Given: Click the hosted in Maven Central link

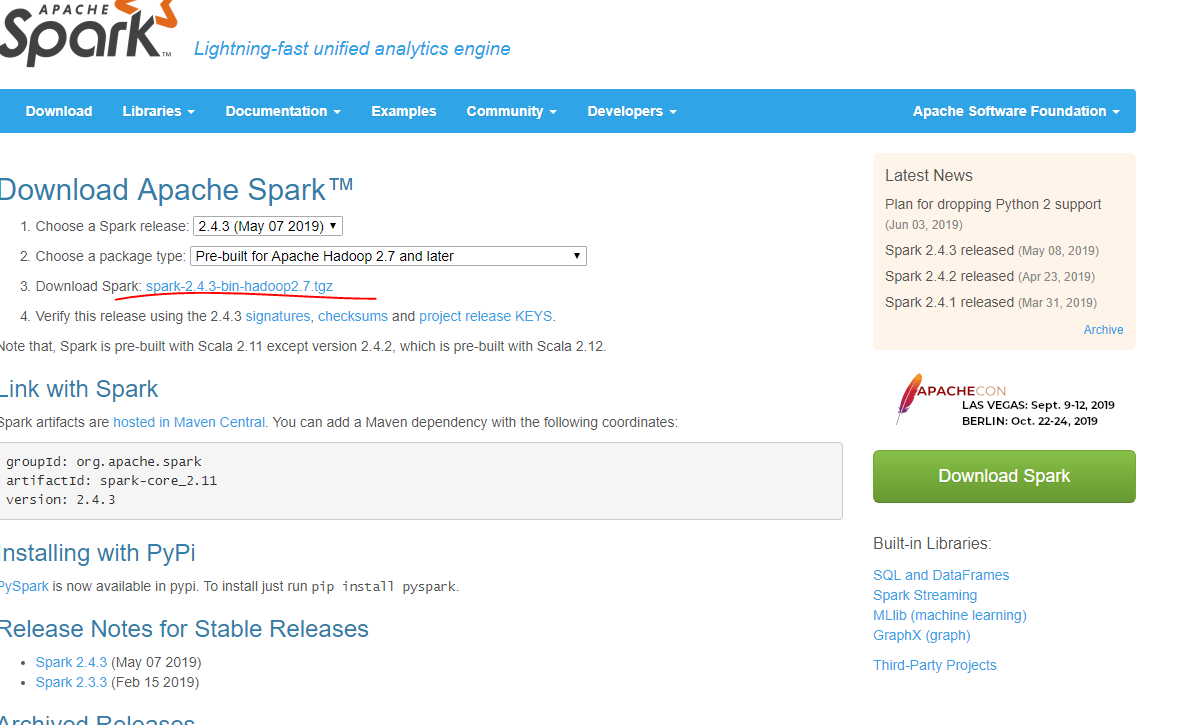Looking at the screenshot, I should click(188, 422).
